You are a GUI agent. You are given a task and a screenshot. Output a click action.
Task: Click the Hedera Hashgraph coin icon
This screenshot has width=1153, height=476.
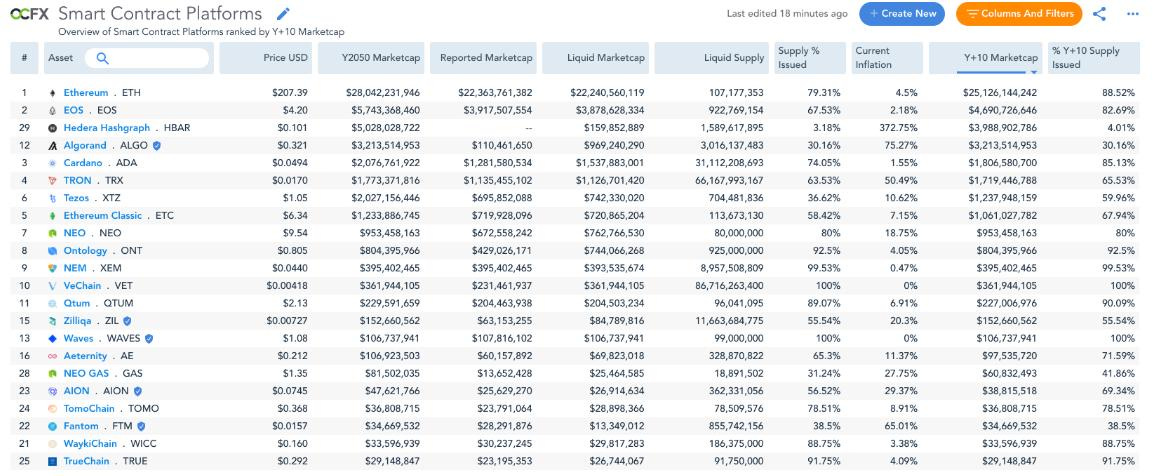52,128
